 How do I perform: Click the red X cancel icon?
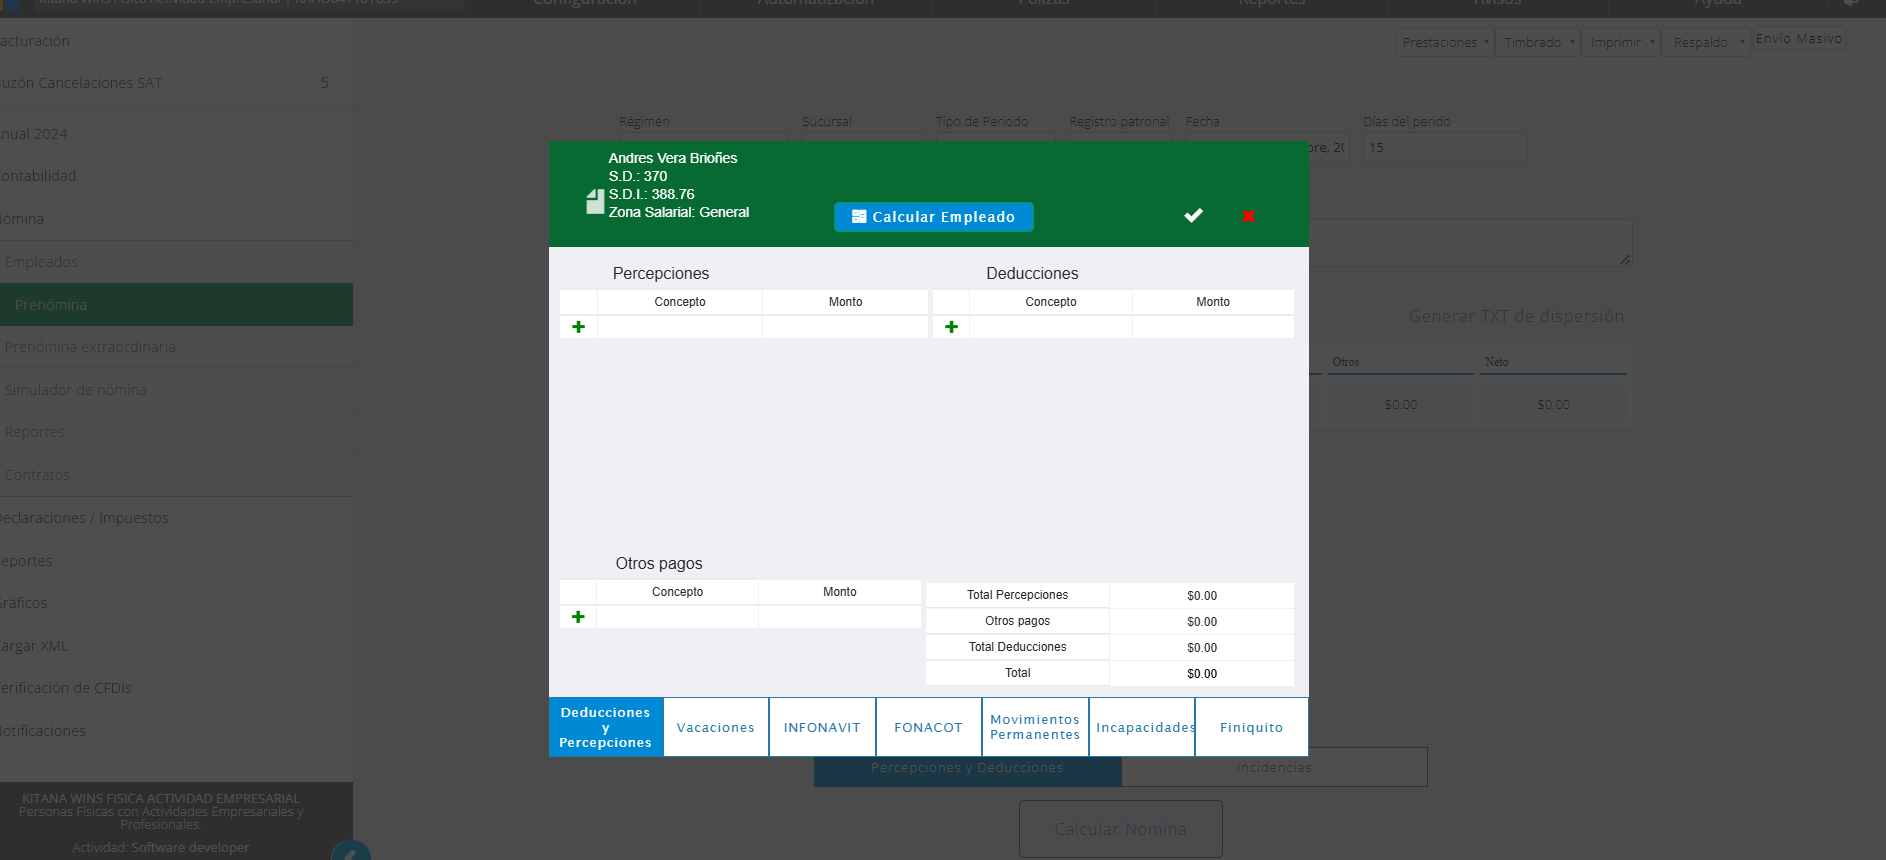(1248, 216)
